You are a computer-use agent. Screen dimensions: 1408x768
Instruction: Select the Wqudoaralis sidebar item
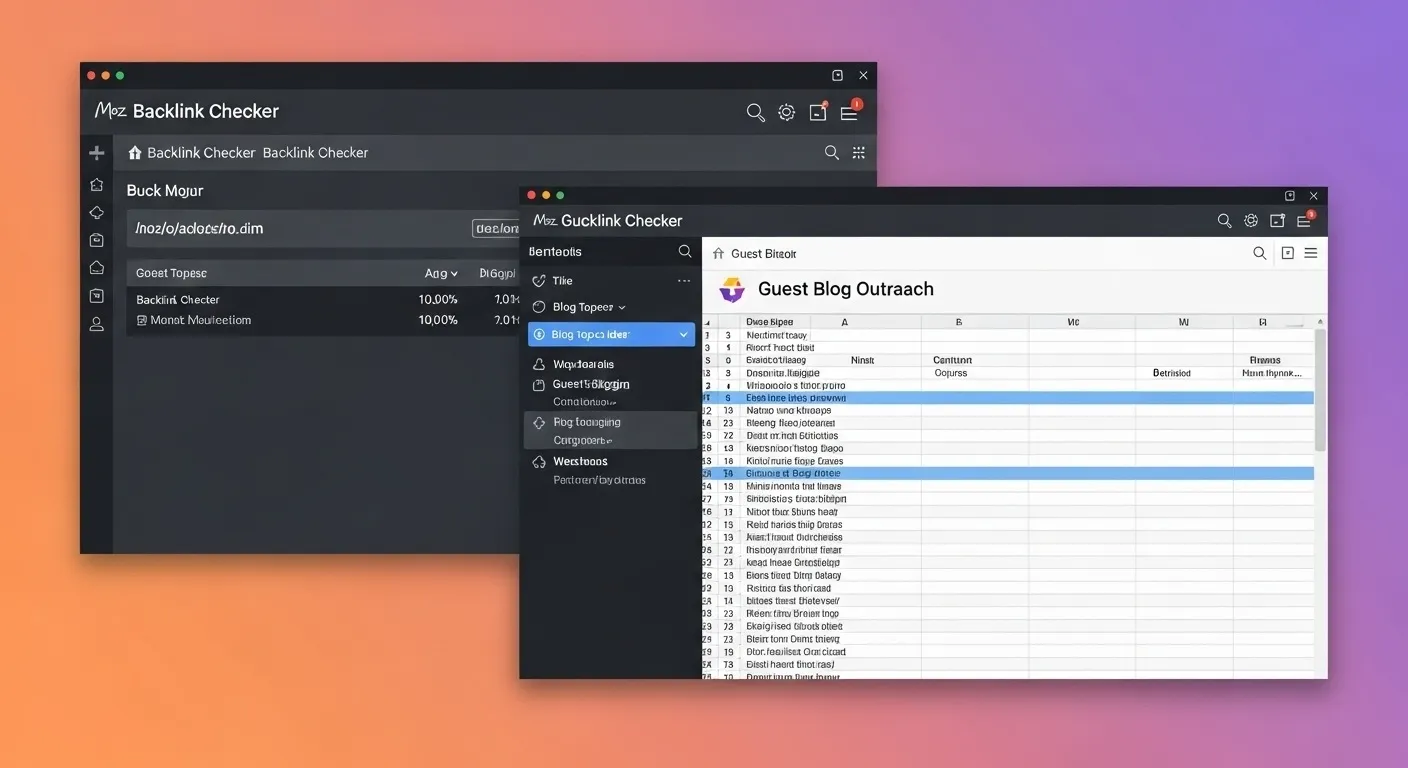click(x=583, y=365)
